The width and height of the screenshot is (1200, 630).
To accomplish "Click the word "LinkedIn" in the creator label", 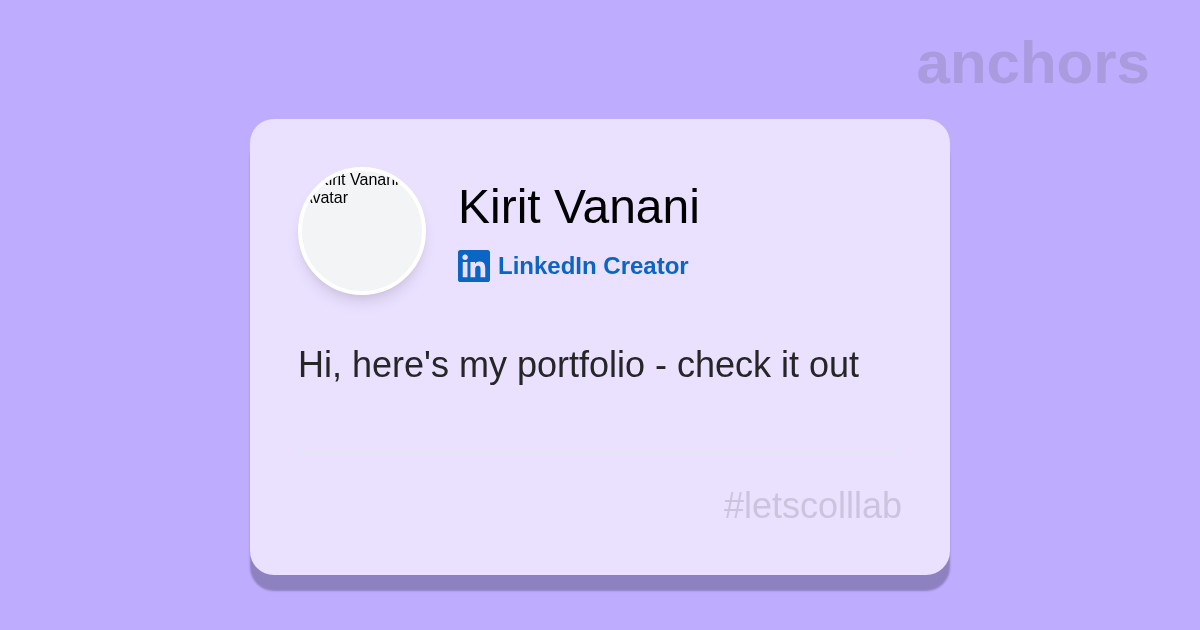I will 547,266.
